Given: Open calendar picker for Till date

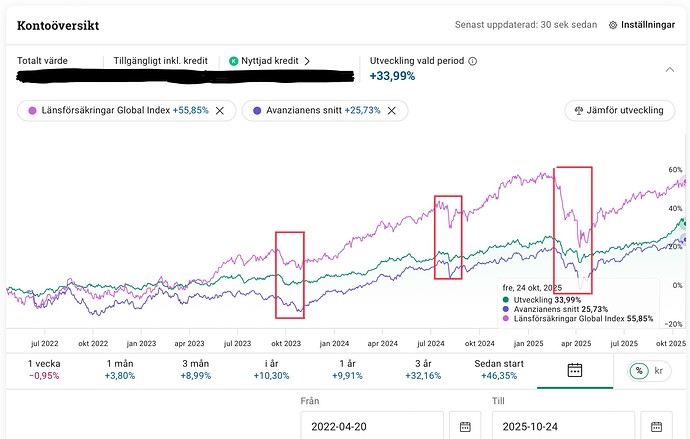Looking at the screenshot, I should coord(657,427).
